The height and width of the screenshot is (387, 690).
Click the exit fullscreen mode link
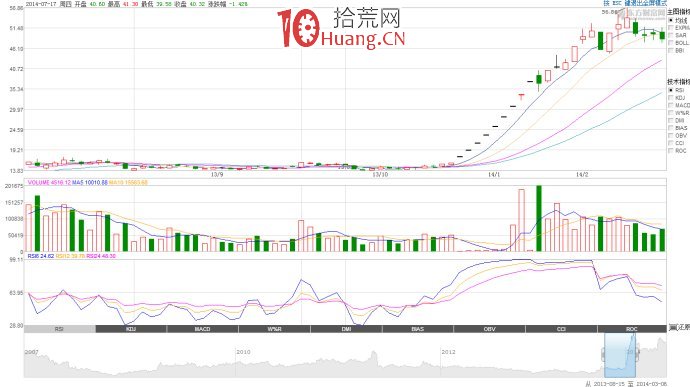coord(646,3)
